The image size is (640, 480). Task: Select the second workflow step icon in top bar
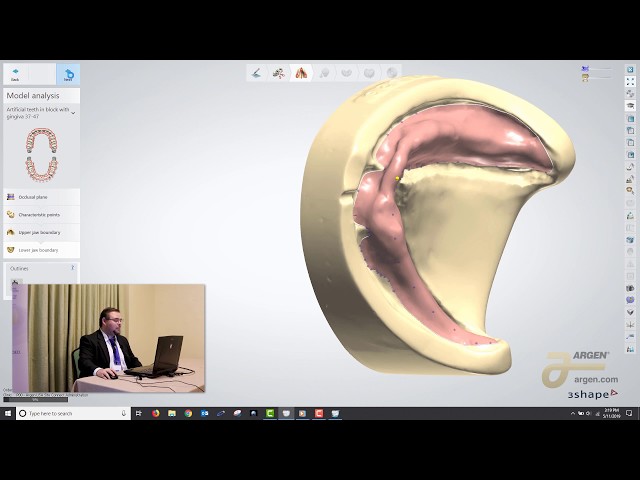click(279, 73)
